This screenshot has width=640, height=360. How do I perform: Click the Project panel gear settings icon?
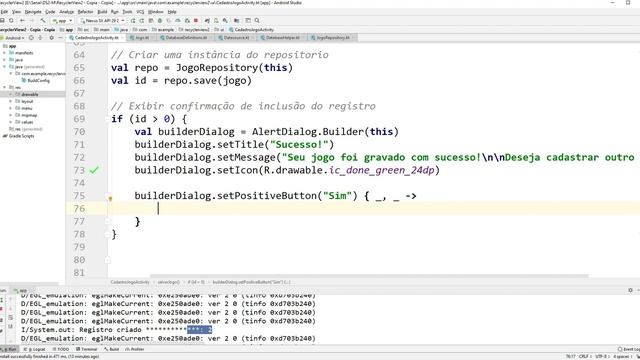51,38
